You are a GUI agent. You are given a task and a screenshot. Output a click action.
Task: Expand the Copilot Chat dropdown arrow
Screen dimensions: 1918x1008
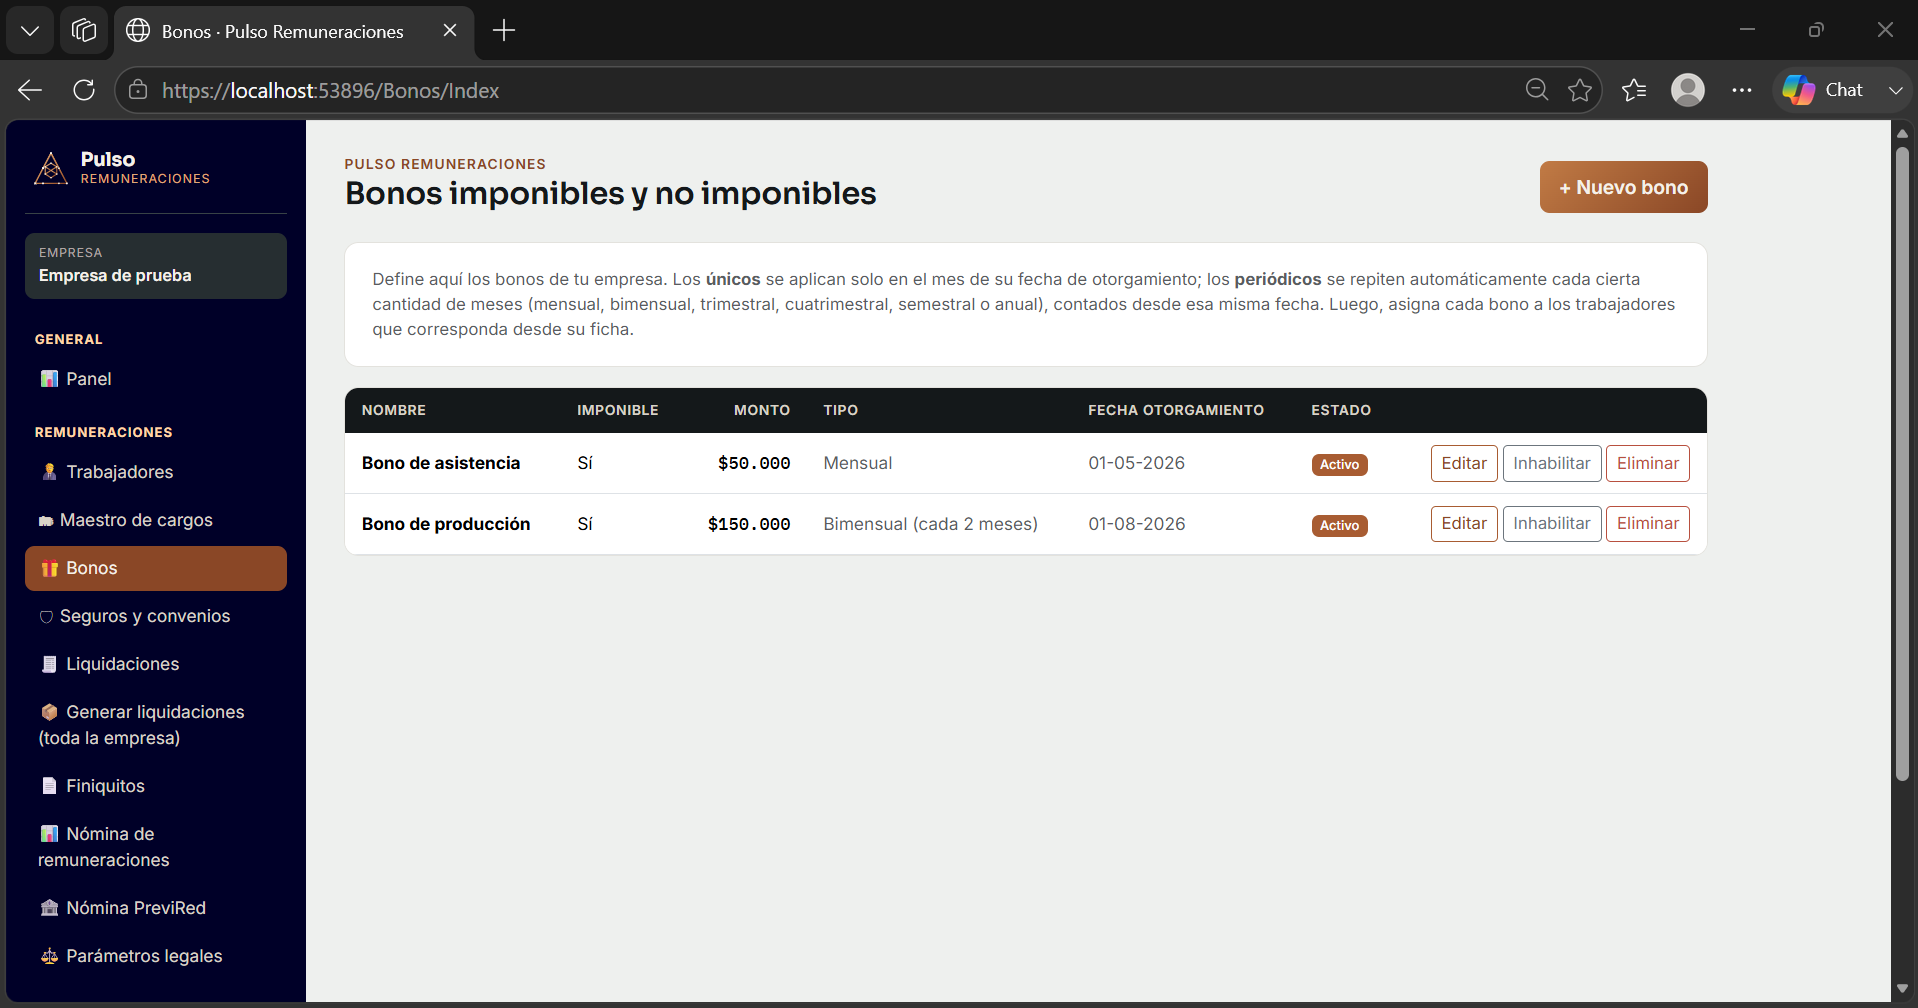click(x=1895, y=90)
